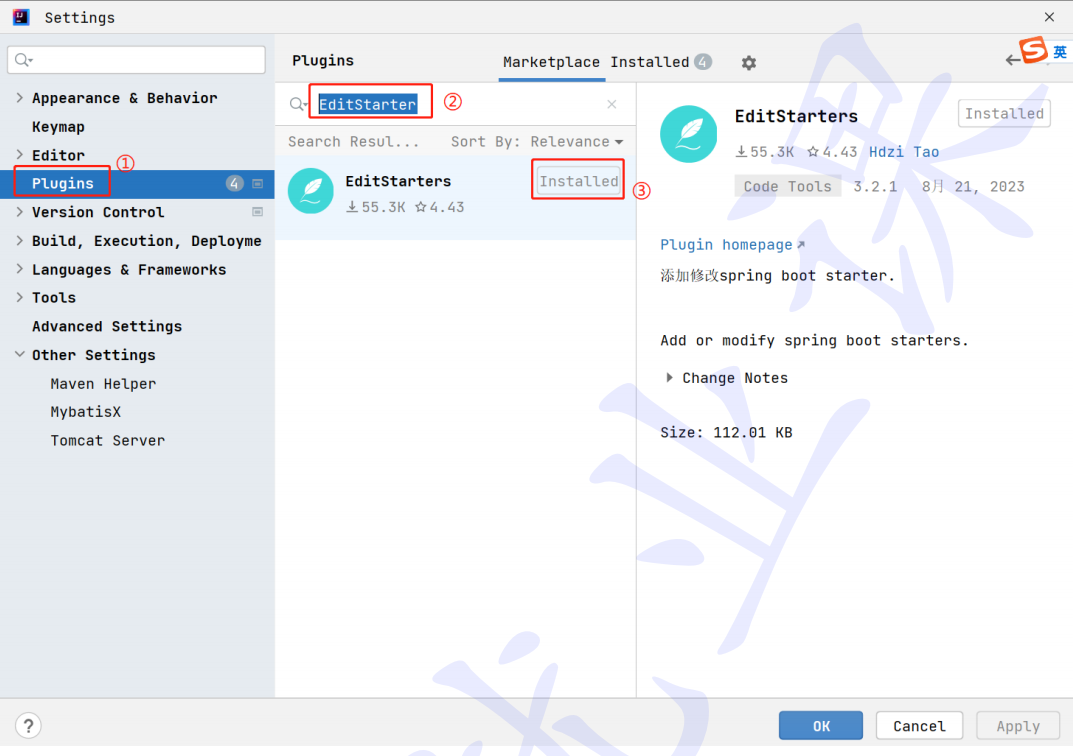1073x756 pixels.
Task: Expand Build, Execution, Deployment node
Action: 20,240
